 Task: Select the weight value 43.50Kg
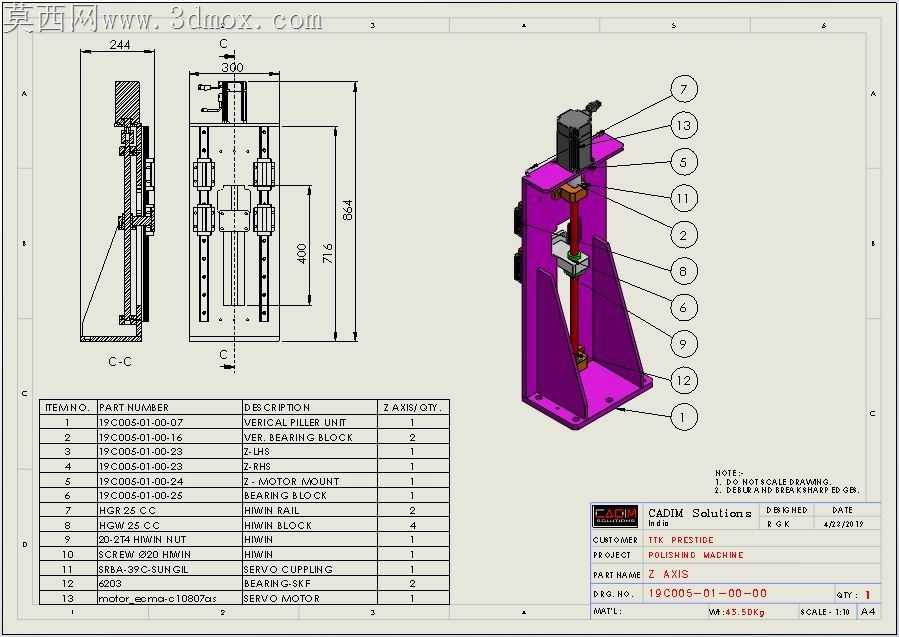(x=745, y=612)
